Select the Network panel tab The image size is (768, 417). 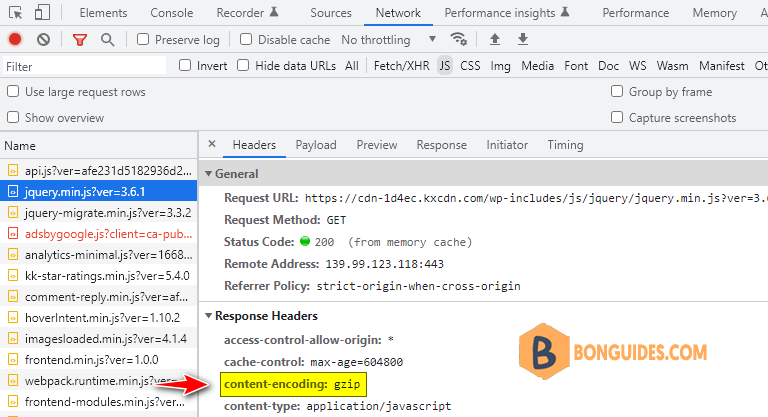pyautogui.click(x=398, y=13)
